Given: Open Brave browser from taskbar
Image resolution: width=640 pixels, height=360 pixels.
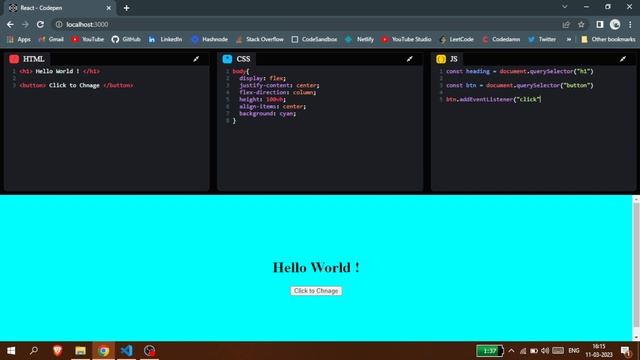Looking at the screenshot, I should click(x=57, y=351).
